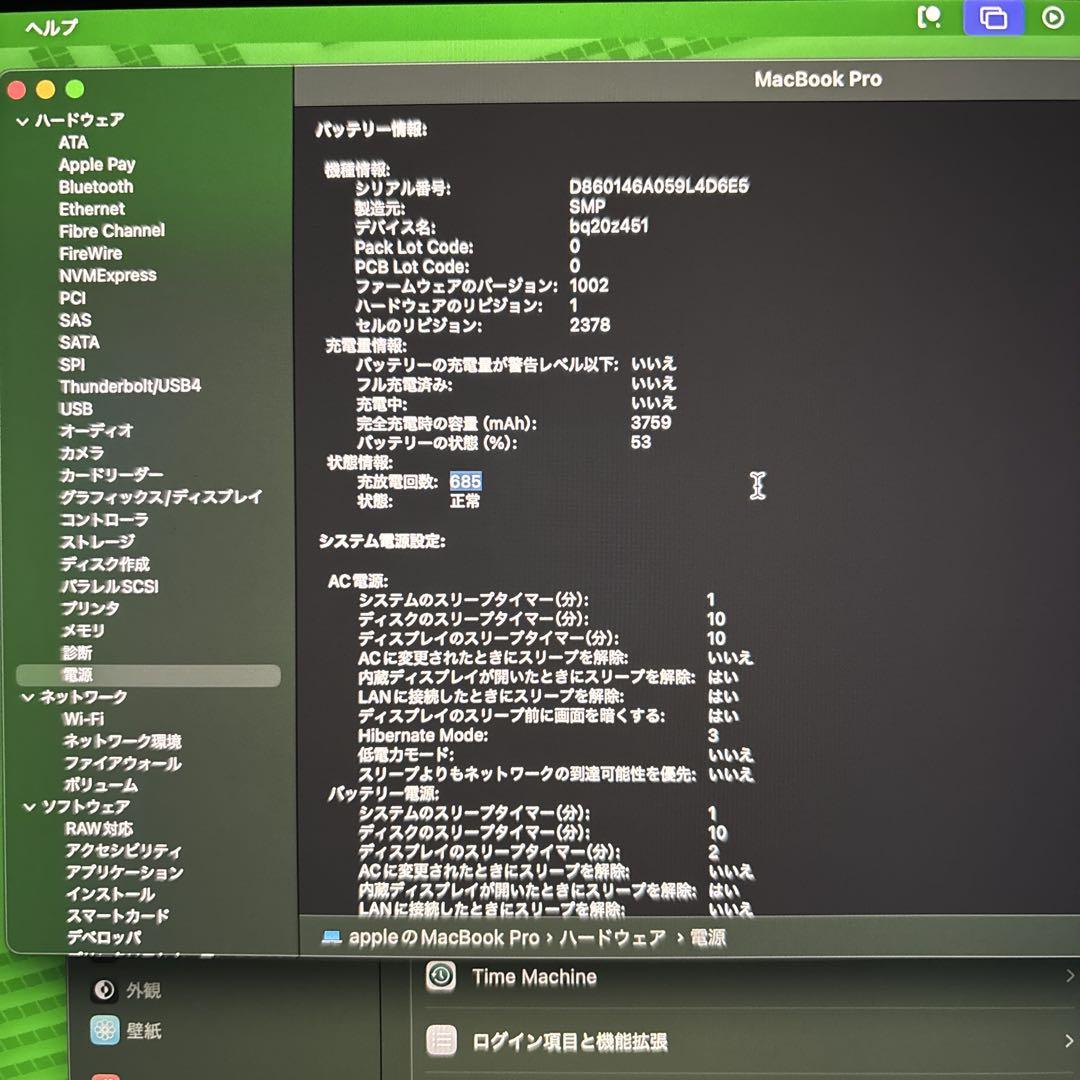Select カメラ in the sidebar

coord(82,453)
